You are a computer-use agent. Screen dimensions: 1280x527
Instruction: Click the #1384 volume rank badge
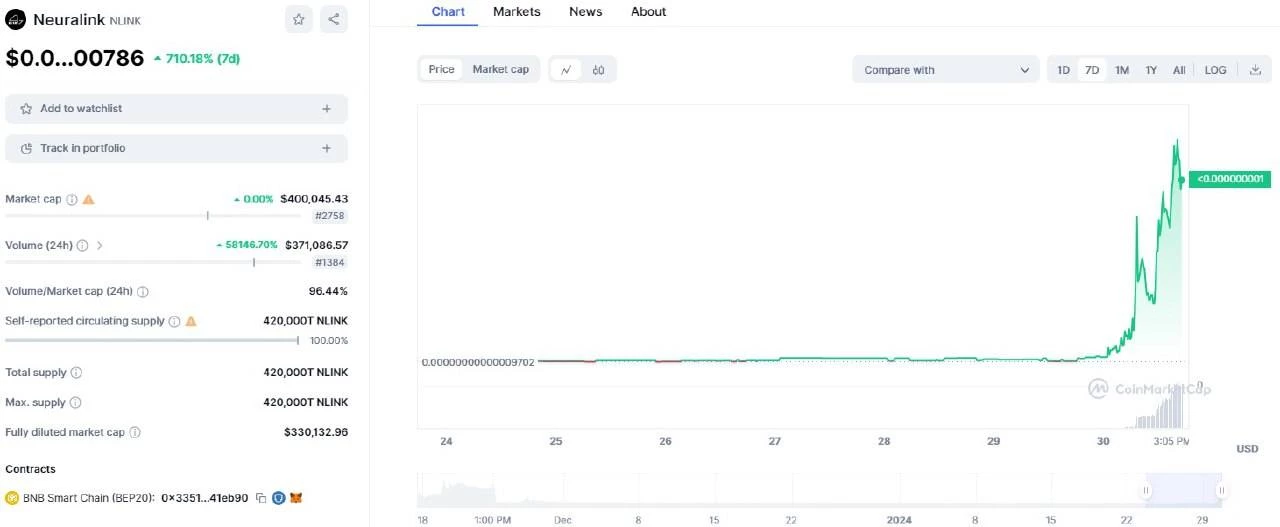330,262
